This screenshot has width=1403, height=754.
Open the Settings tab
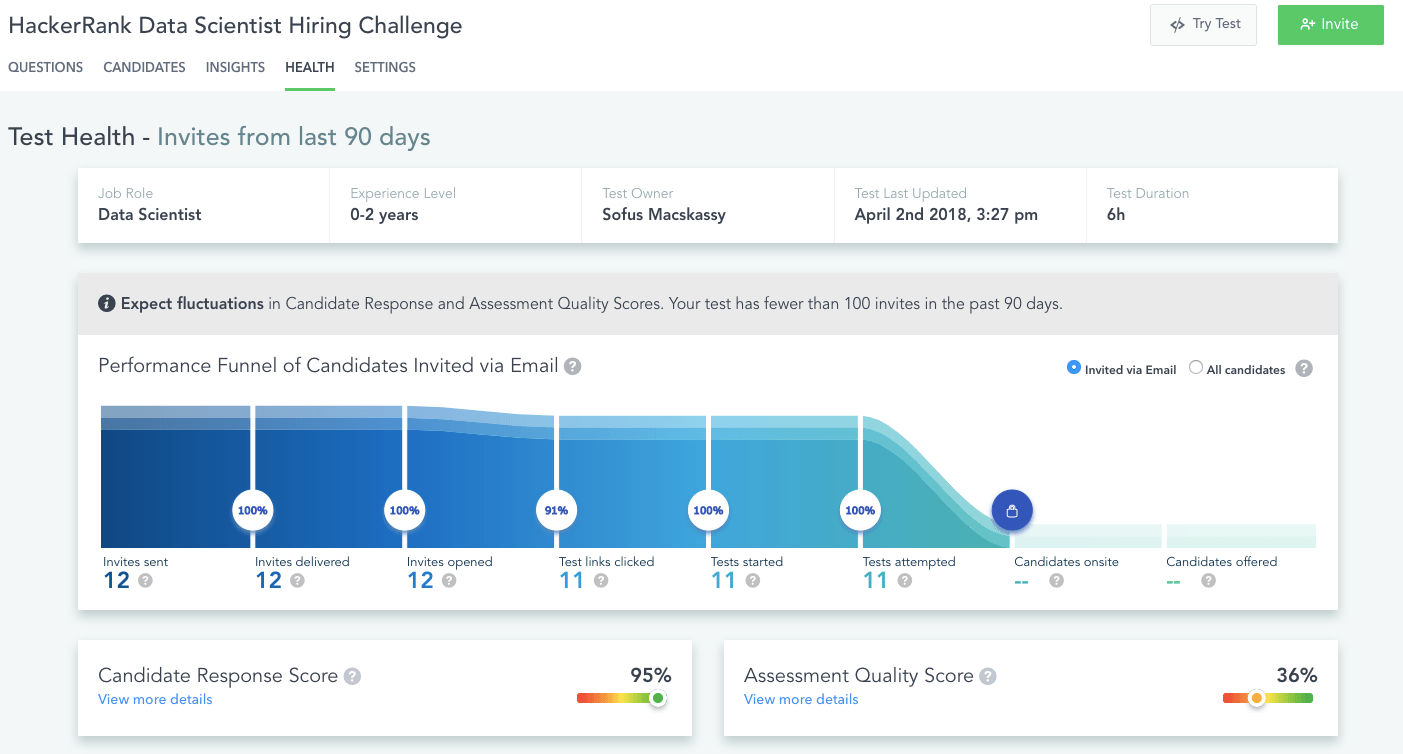[385, 68]
